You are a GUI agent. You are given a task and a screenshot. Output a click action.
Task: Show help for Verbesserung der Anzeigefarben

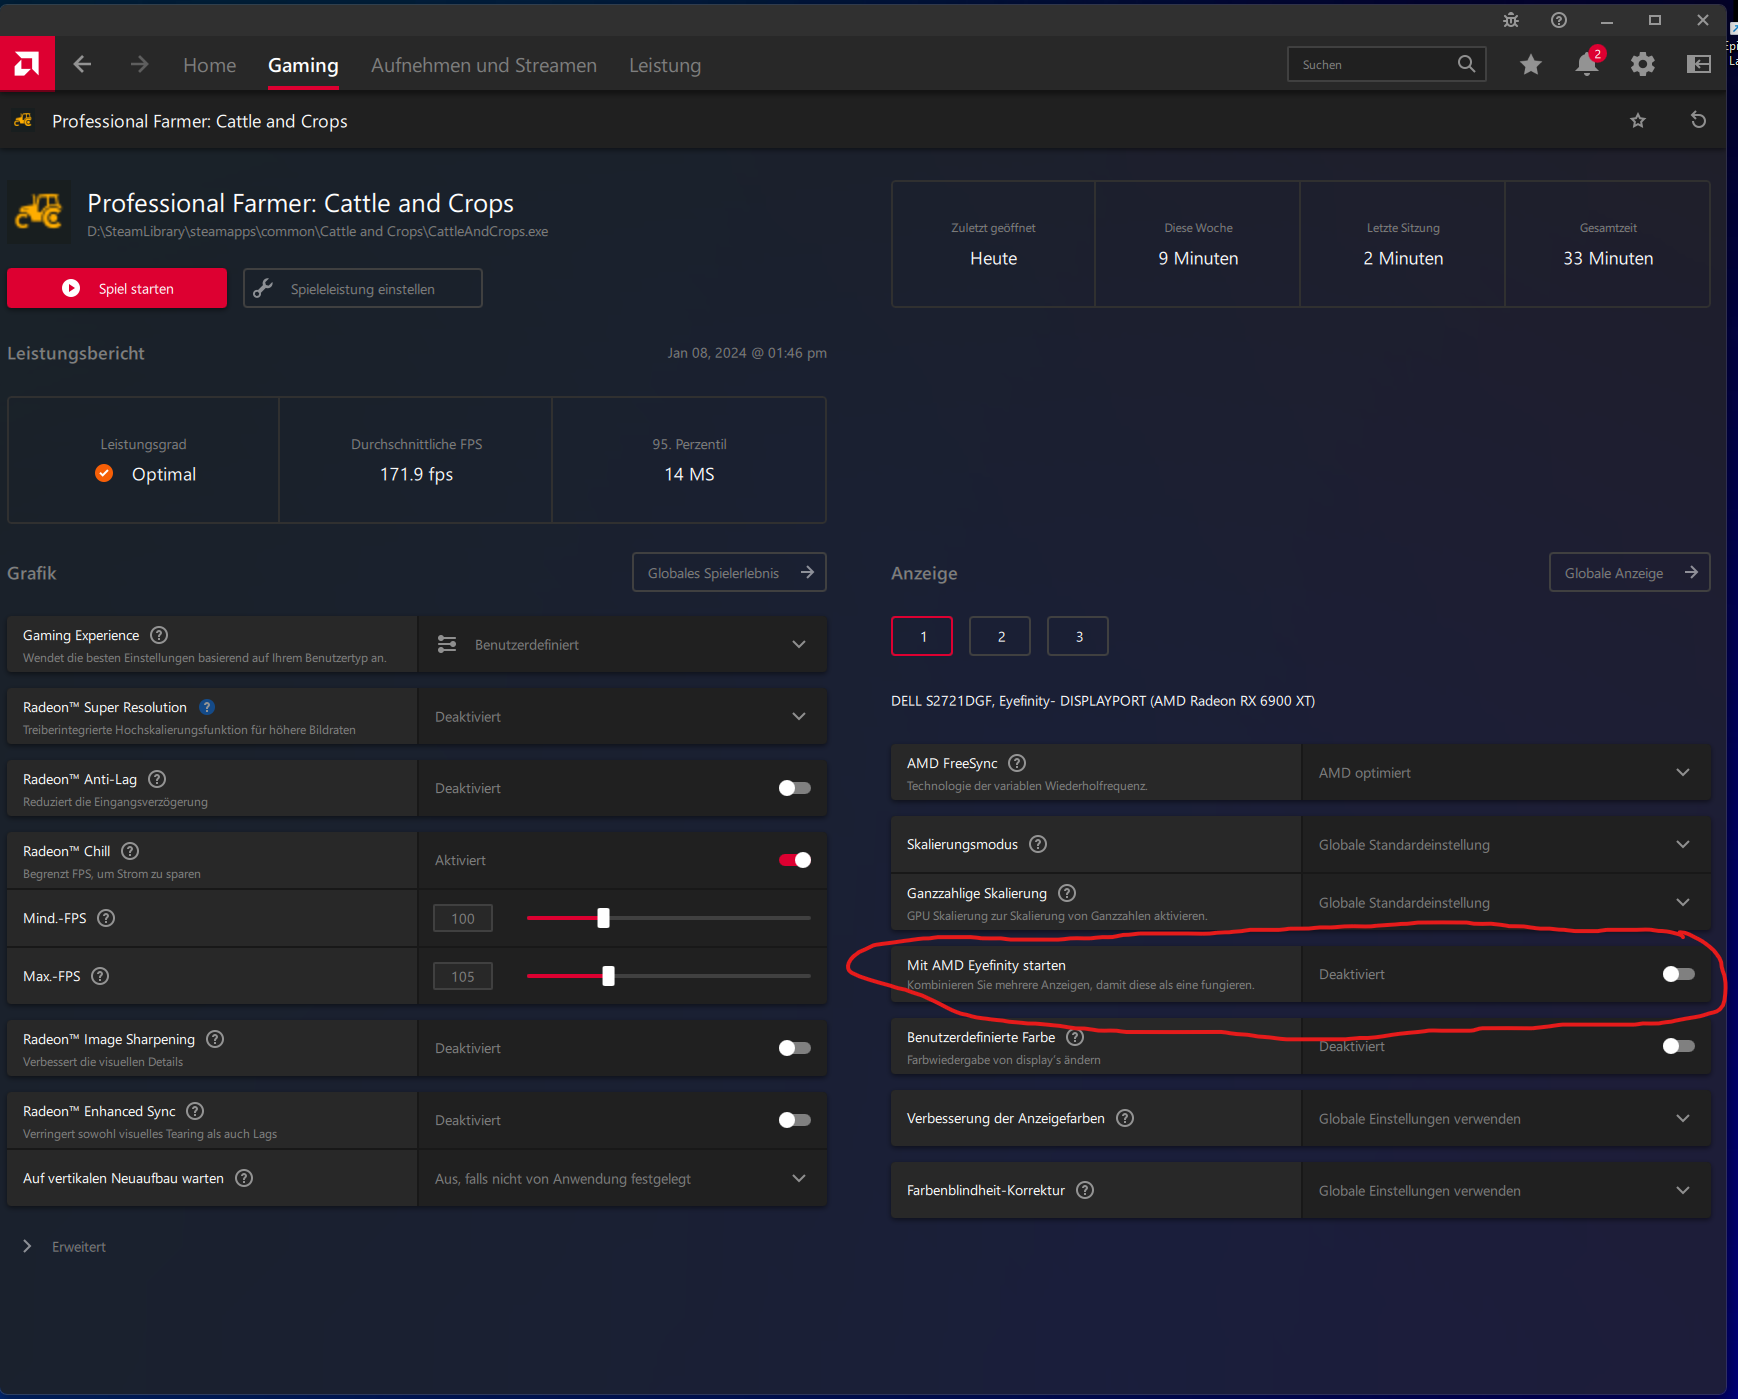click(x=1125, y=1118)
